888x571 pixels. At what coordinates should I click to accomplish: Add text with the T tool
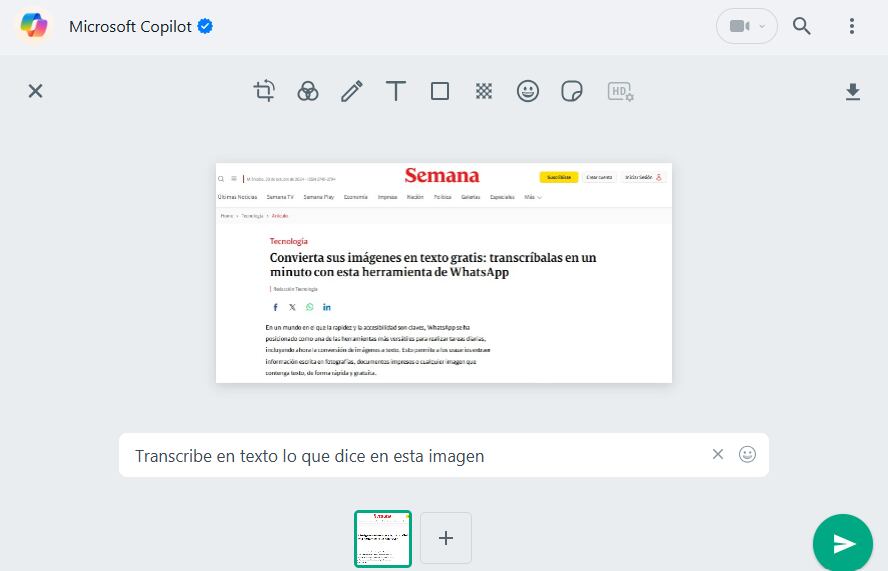[x=396, y=91]
